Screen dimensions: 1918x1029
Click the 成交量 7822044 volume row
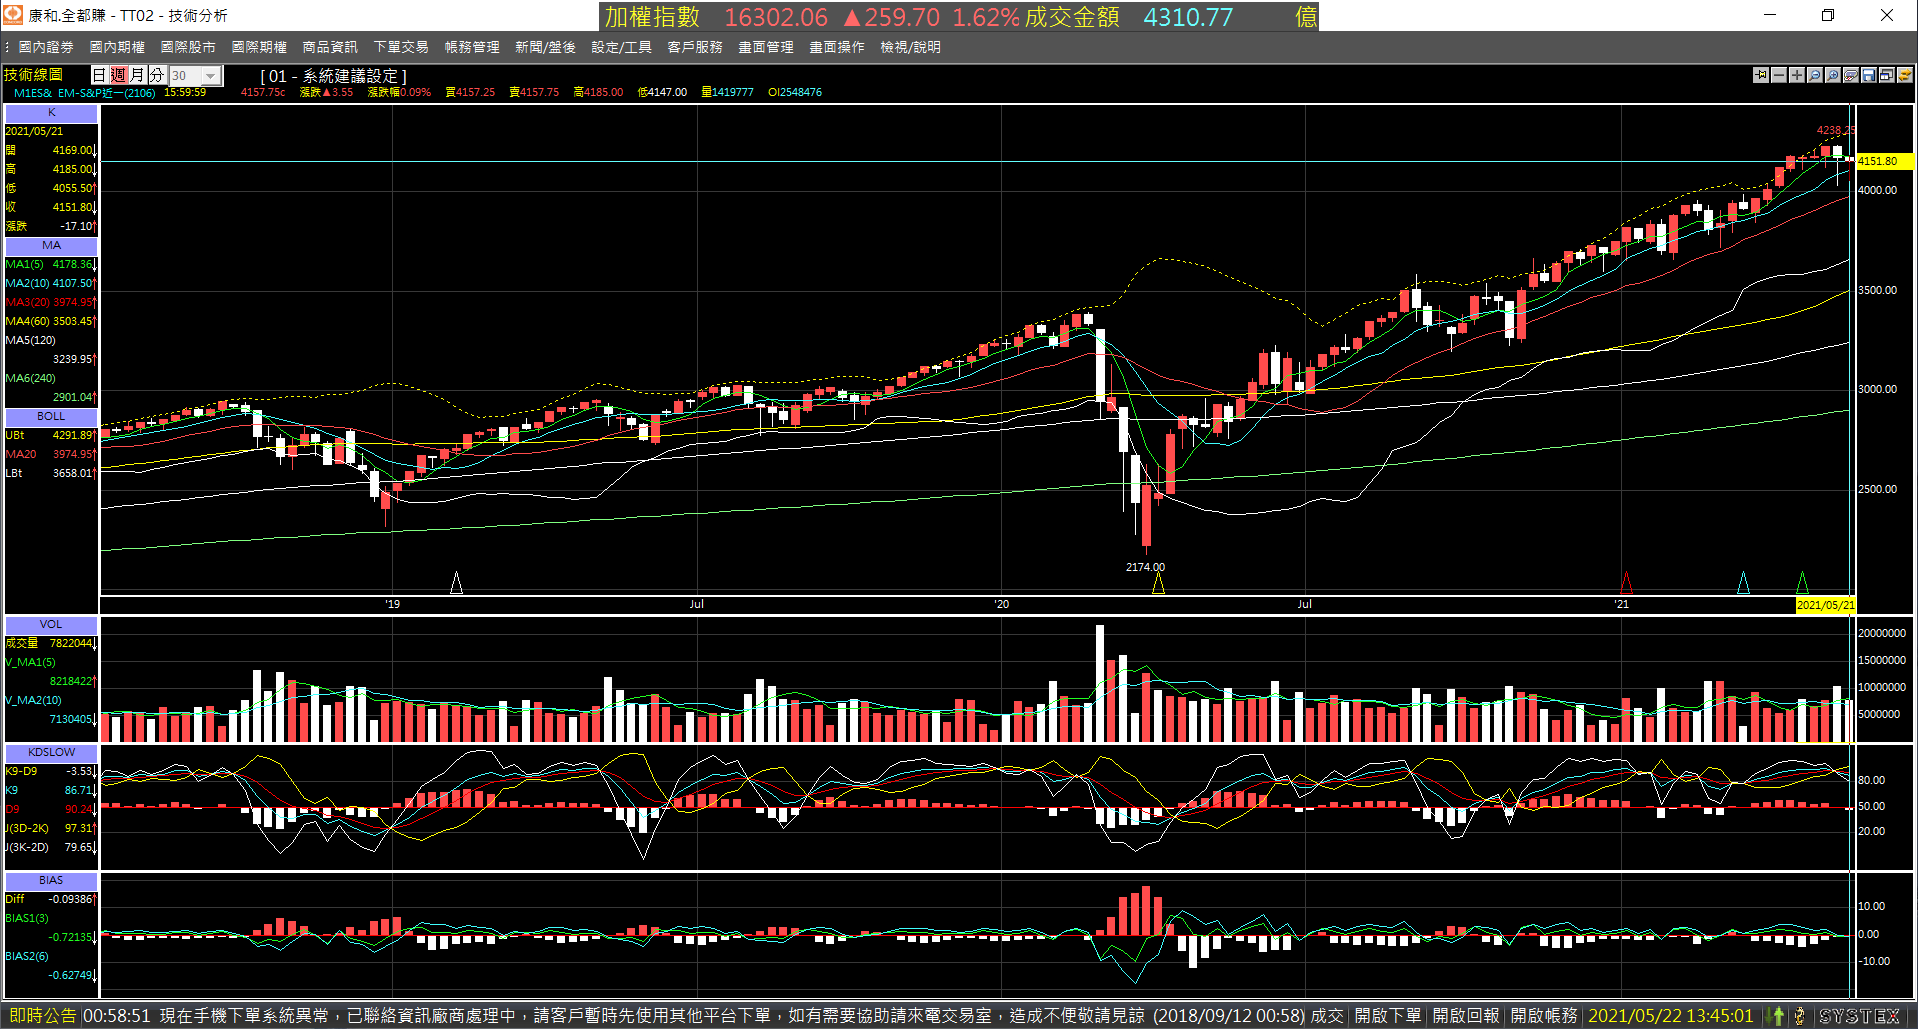click(51, 643)
